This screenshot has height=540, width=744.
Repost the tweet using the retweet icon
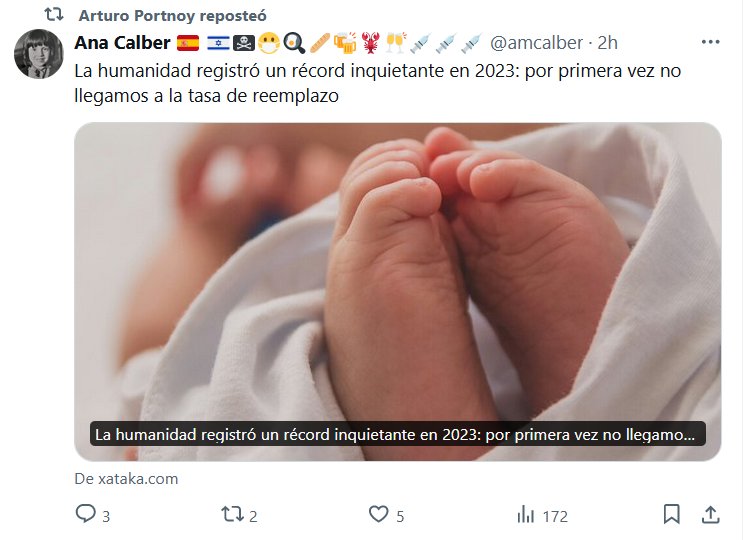pyautogui.click(x=232, y=514)
